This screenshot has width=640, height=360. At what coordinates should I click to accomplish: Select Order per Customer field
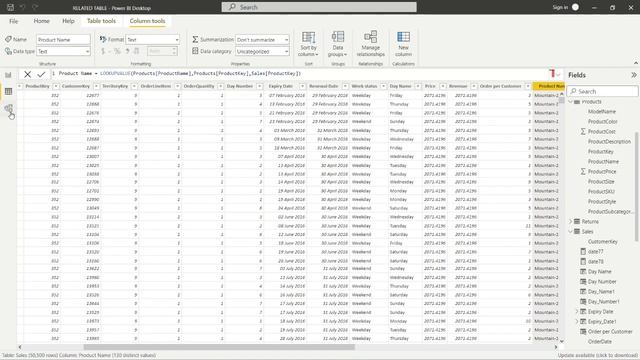(610, 331)
